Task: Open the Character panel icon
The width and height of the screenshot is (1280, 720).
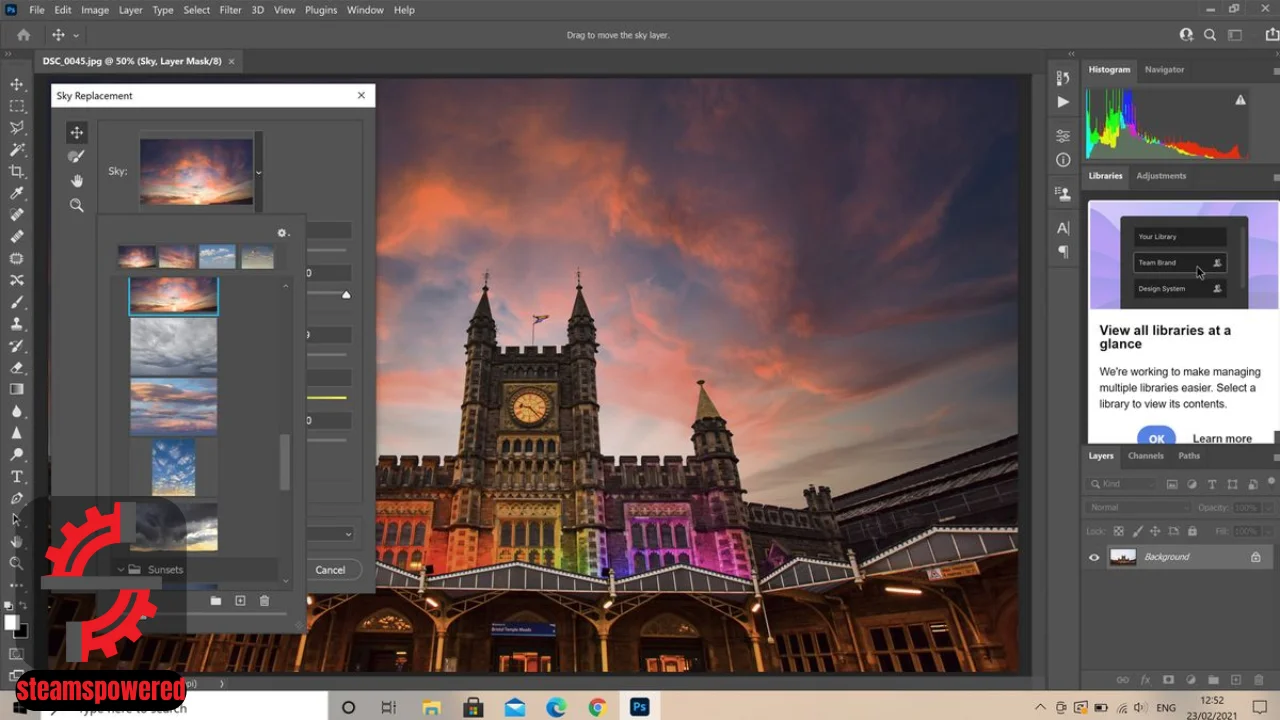Action: click(1063, 228)
